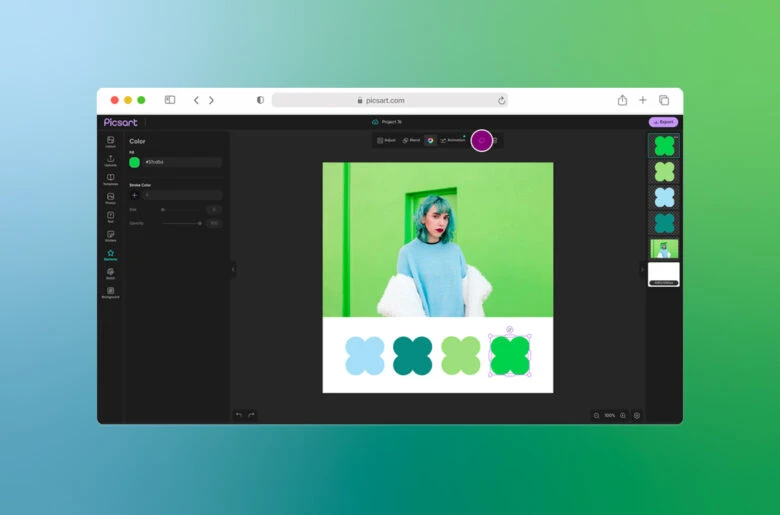Open the Photos panel in sidebar
780x515 pixels.
(110, 199)
